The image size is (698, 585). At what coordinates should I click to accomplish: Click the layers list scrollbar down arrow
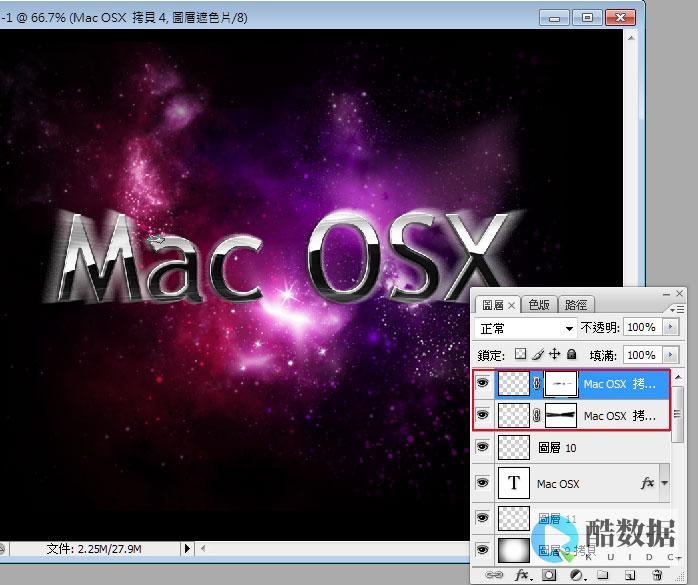point(678,558)
